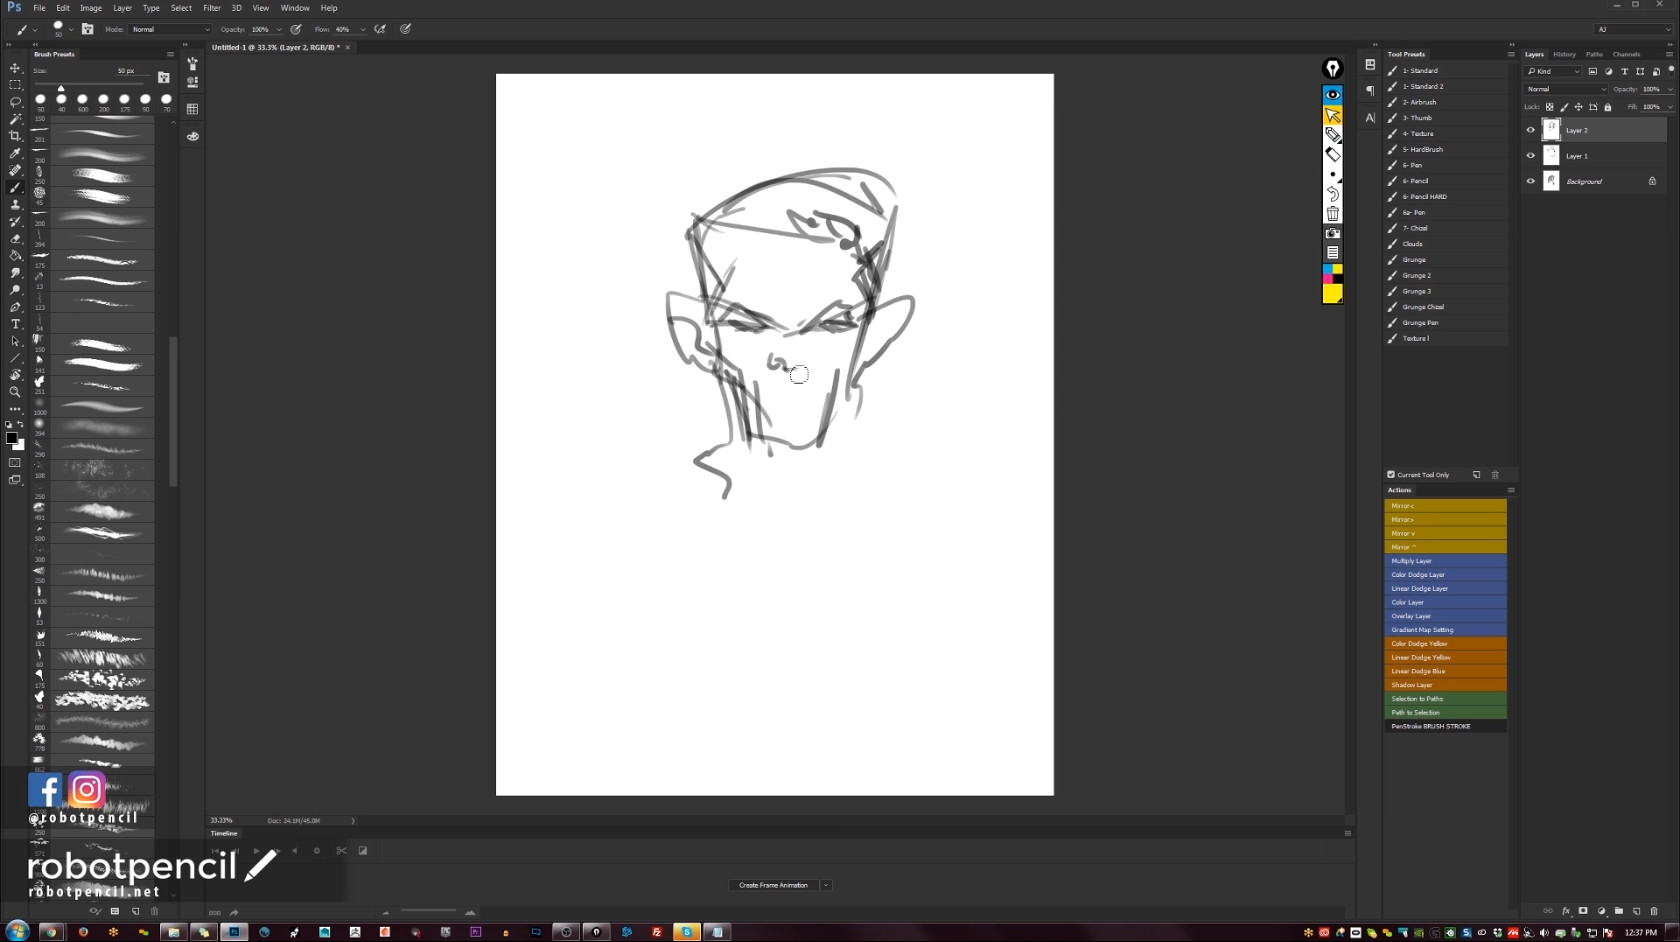The width and height of the screenshot is (1680, 942).
Task: Open the layer blend mode dropdown
Action: click(x=1566, y=89)
